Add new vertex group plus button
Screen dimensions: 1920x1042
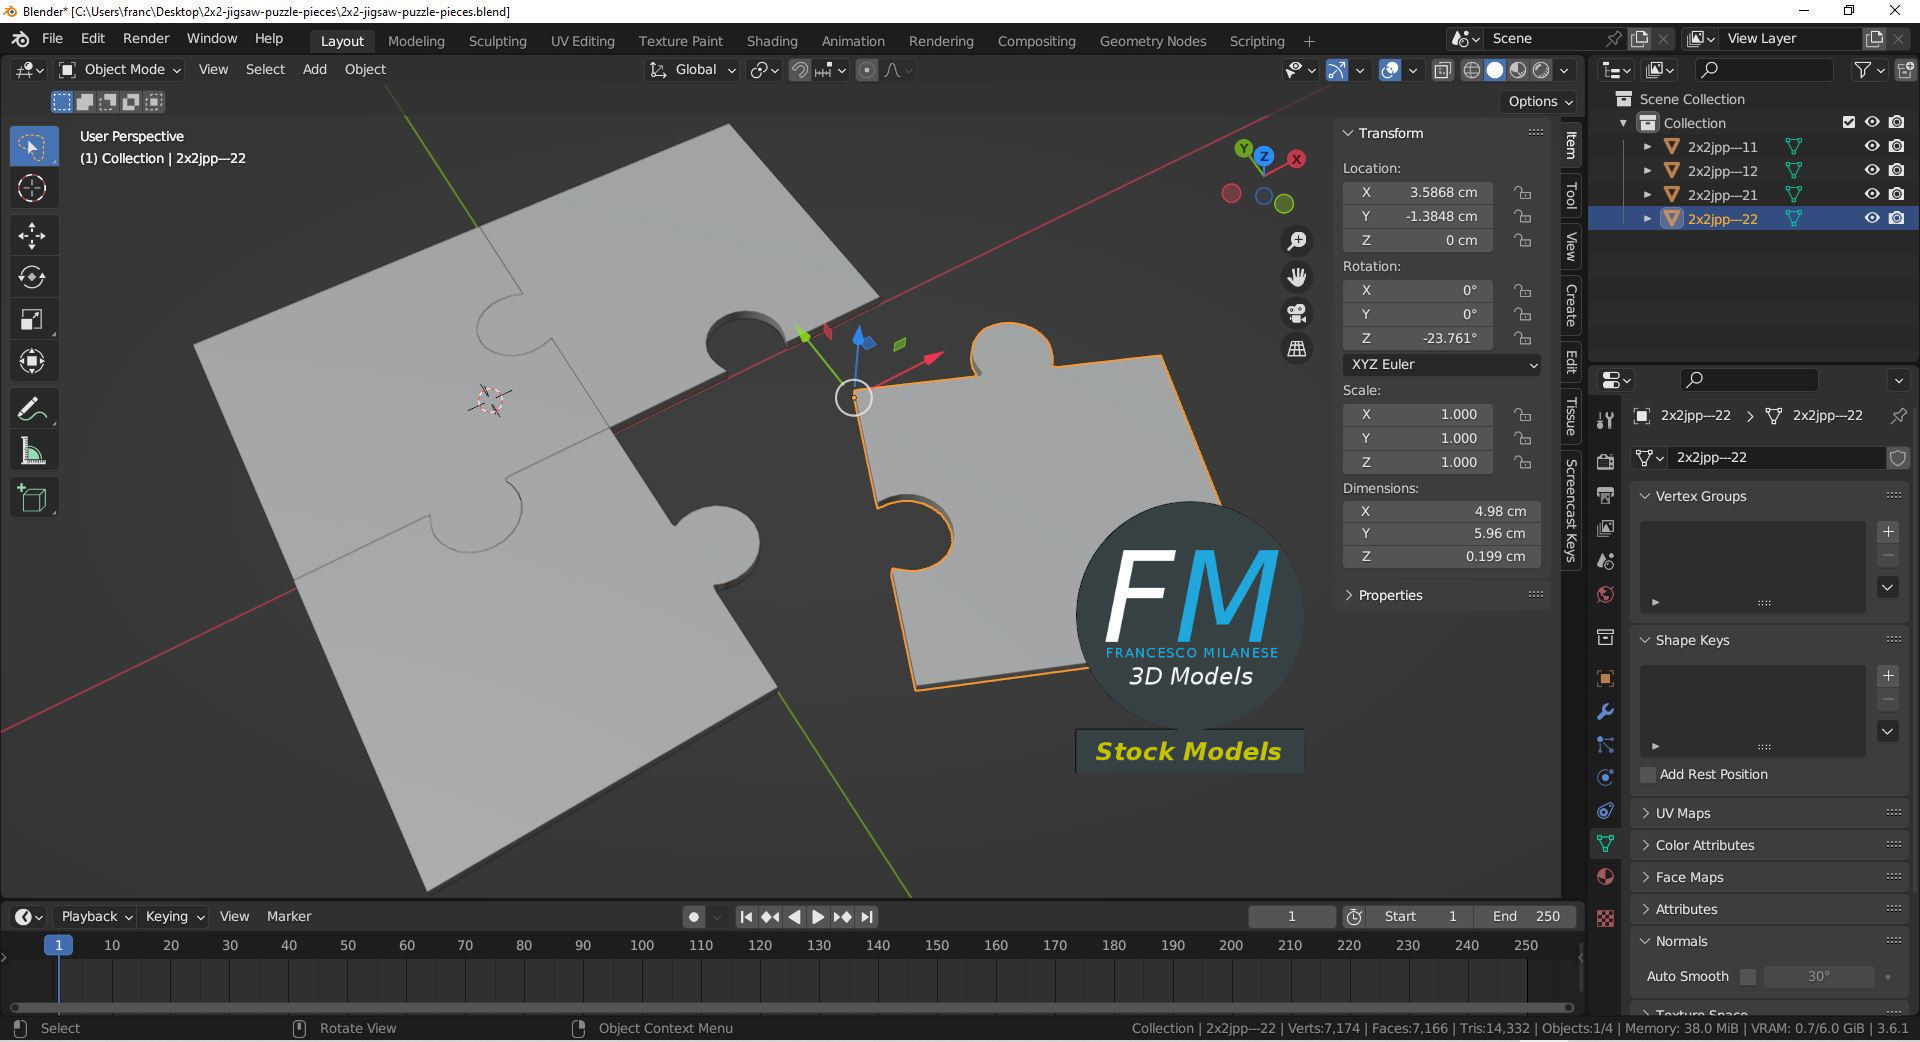pyautogui.click(x=1888, y=532)
